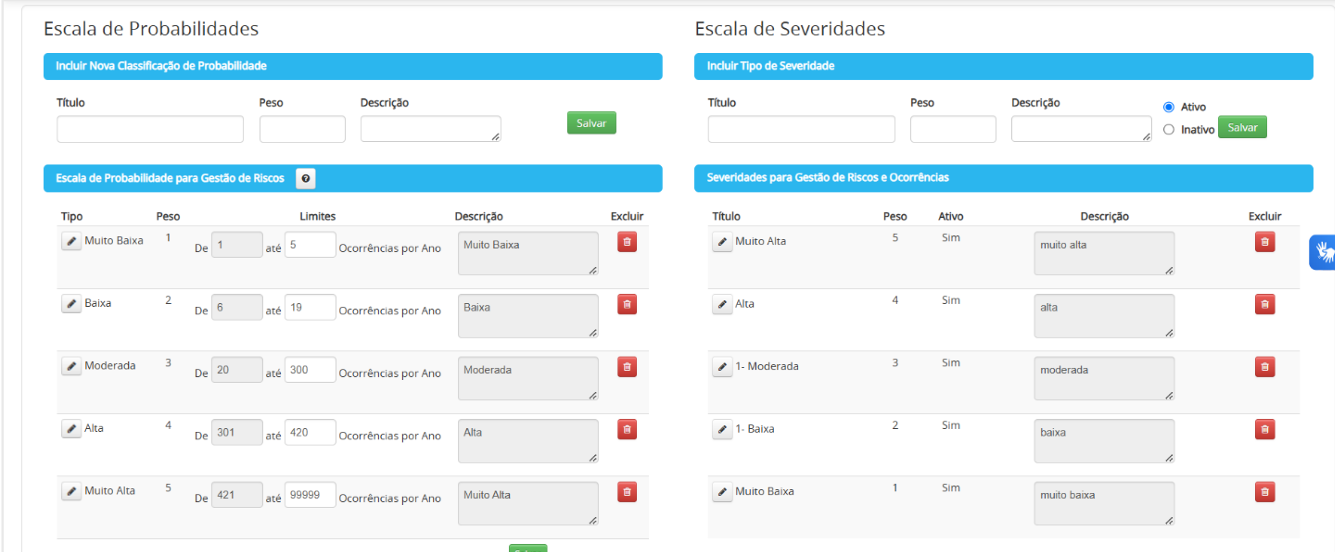The height and width of the screenshot is (552, 1335).
Task: Delete the Baixa probability row
Action: tap(627, 304)
